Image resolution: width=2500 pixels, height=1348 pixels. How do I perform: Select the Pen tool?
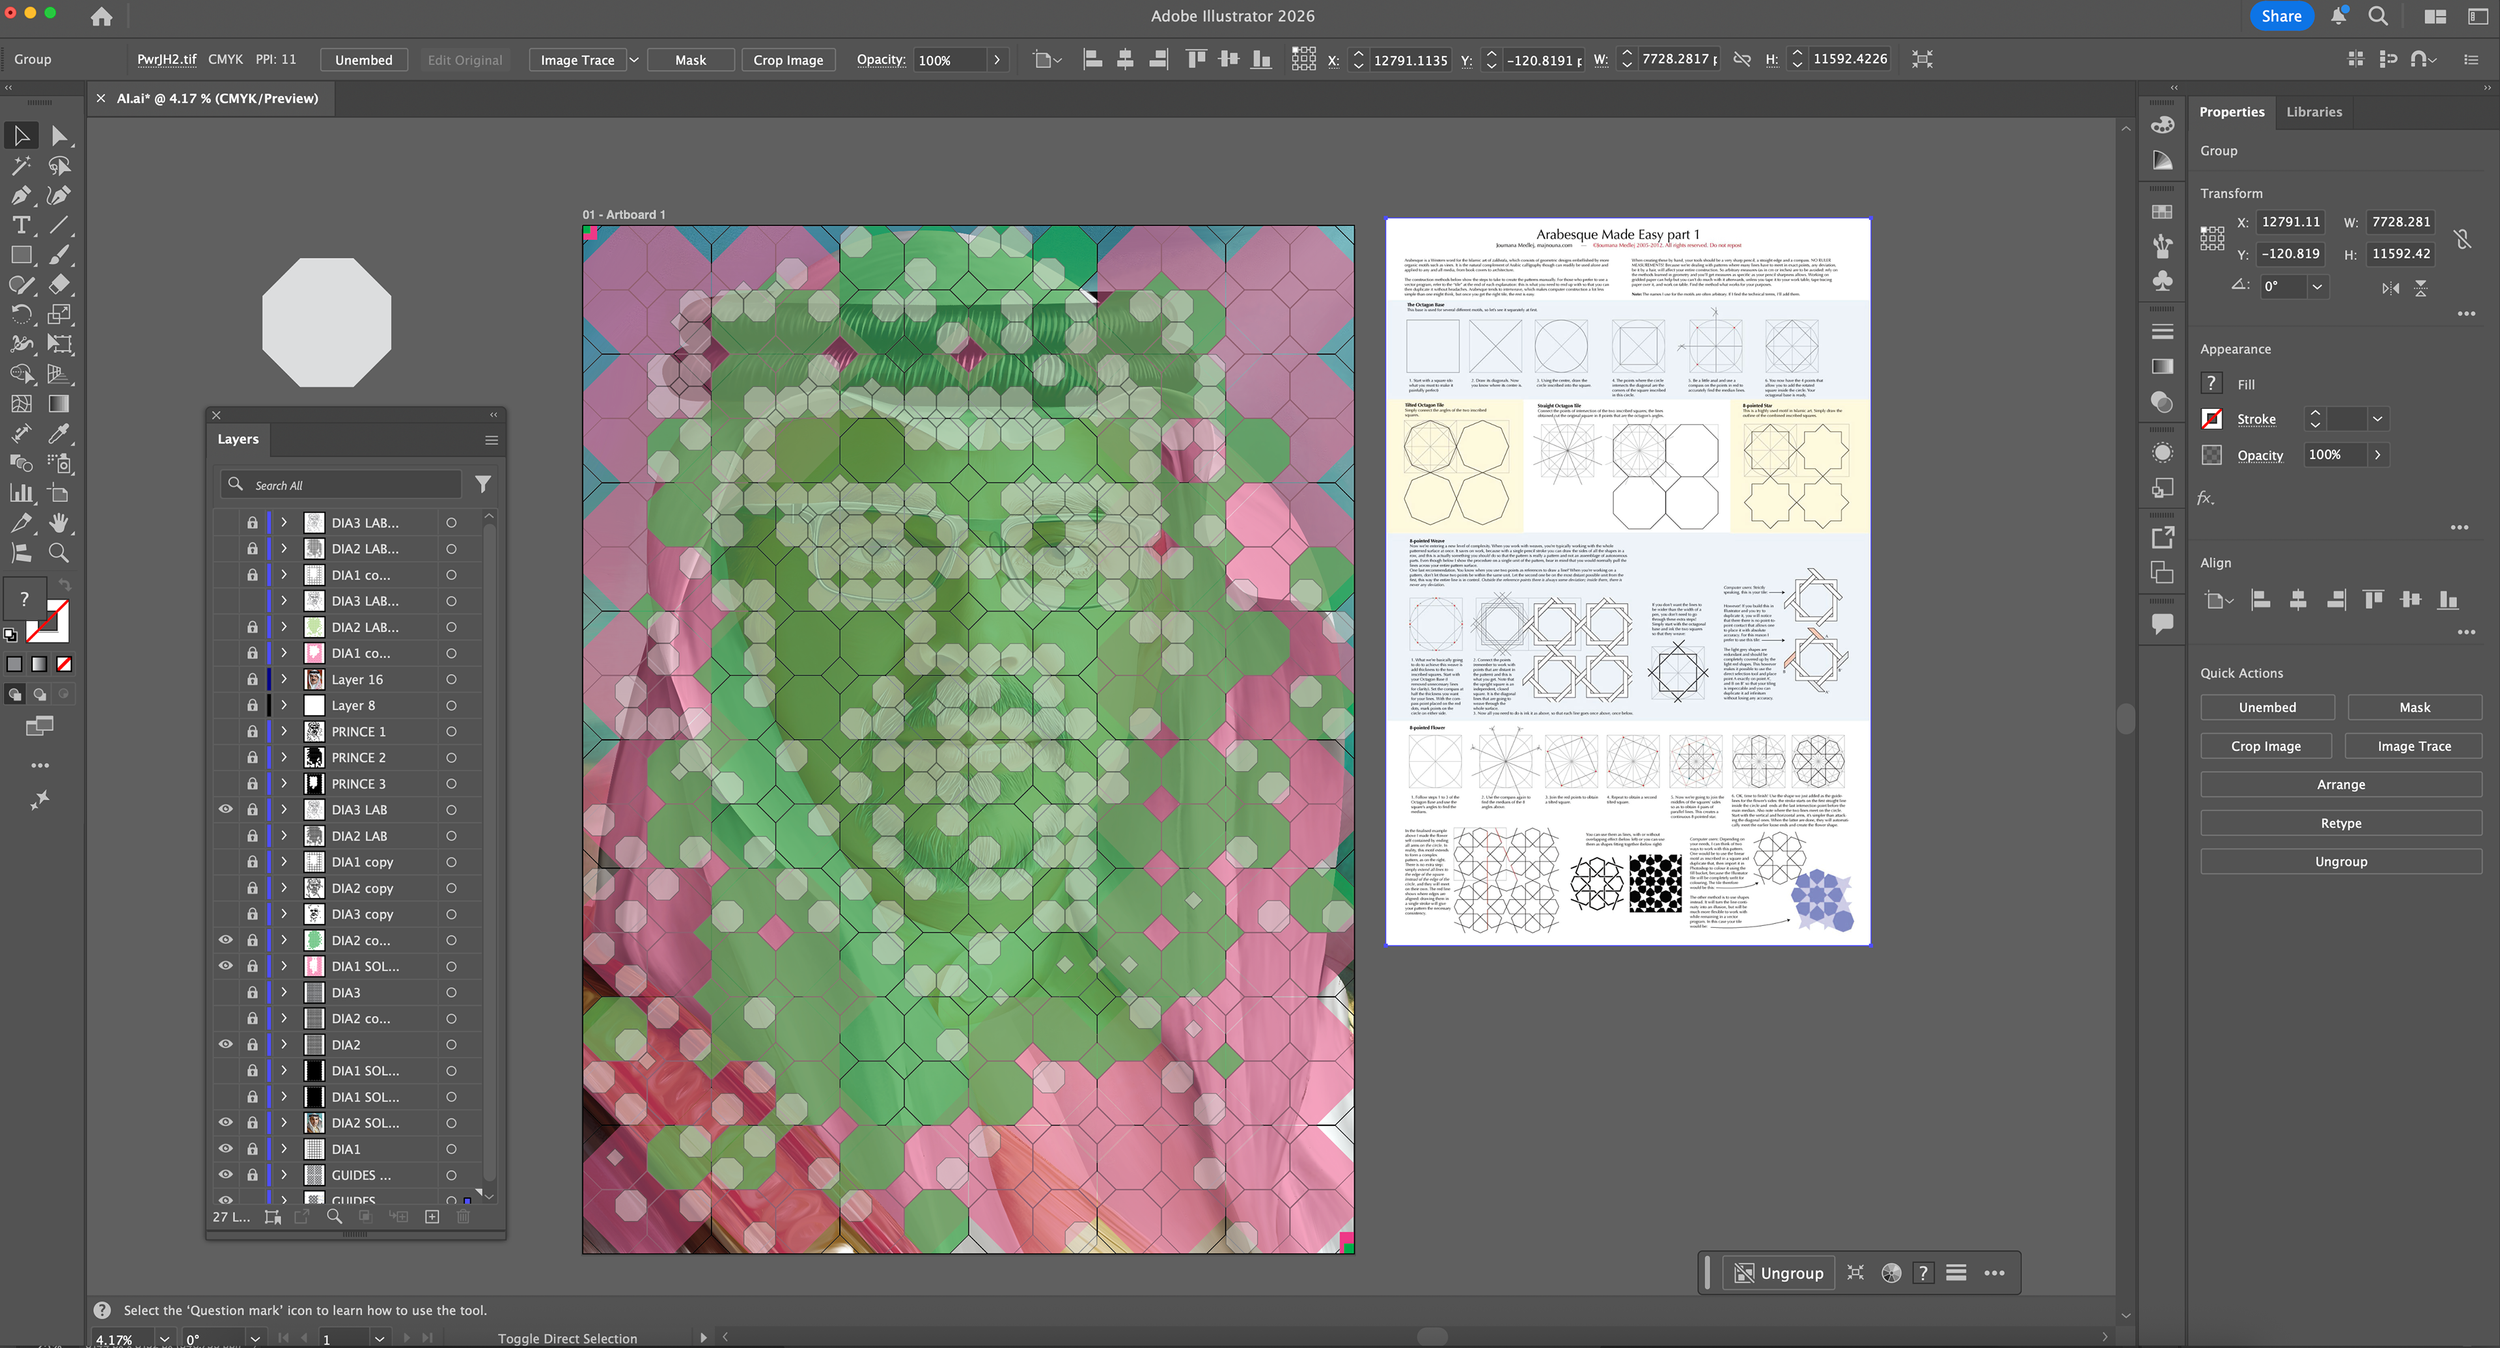(21, 195)
